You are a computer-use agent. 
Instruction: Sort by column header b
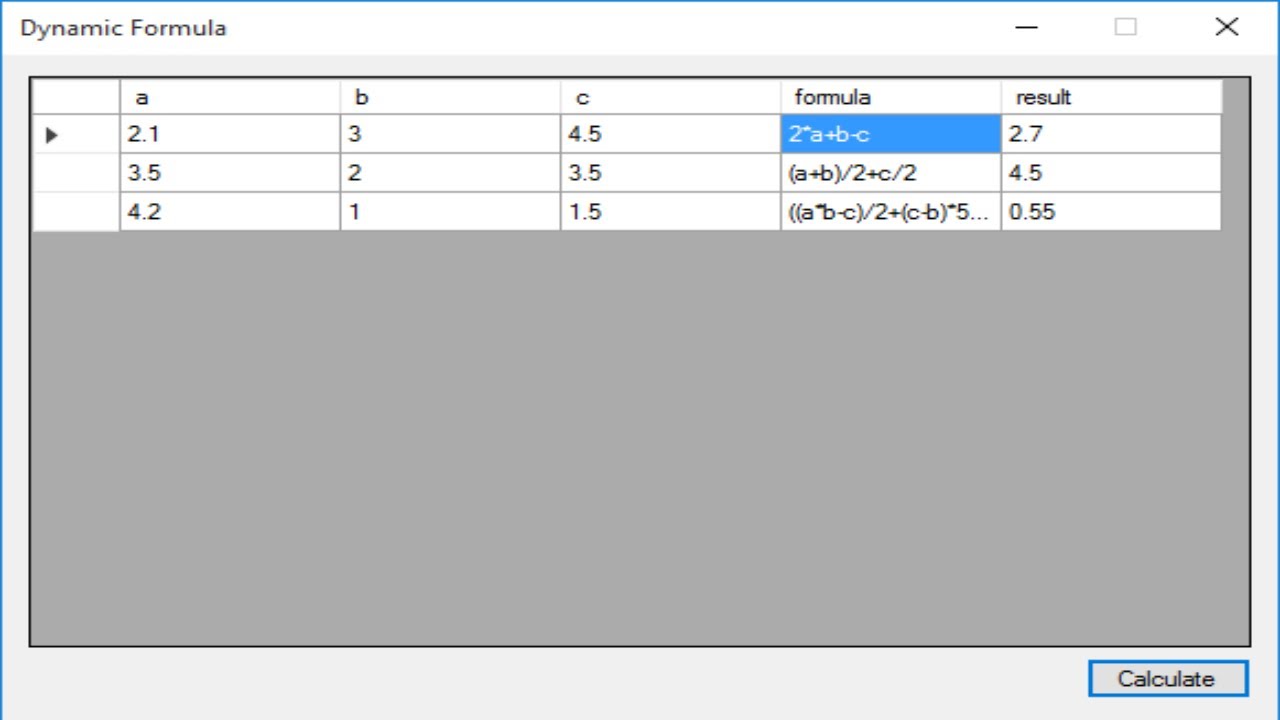pos(450,97)
